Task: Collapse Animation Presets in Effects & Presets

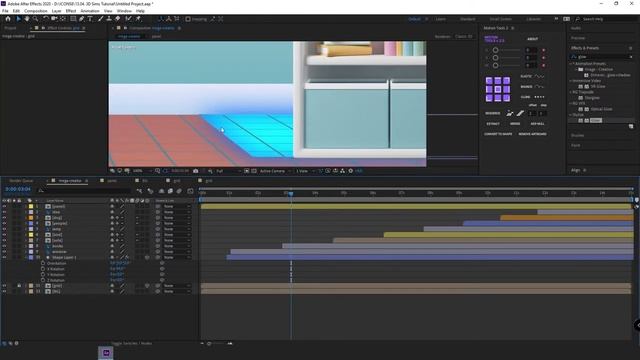Action: (x=571, y=64)
